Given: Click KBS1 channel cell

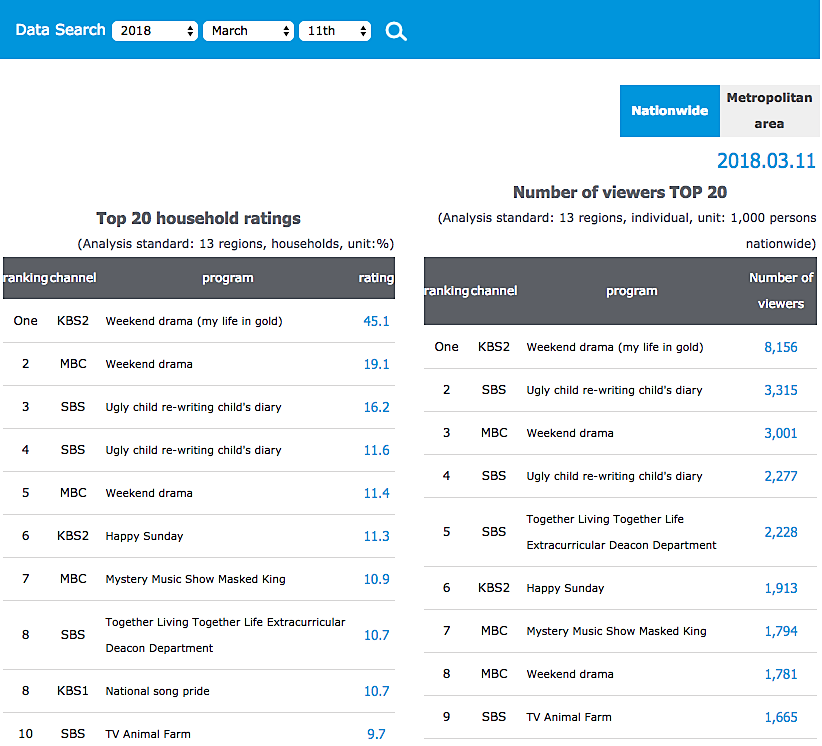Looking at the screenshot, I should pos(73,691).
